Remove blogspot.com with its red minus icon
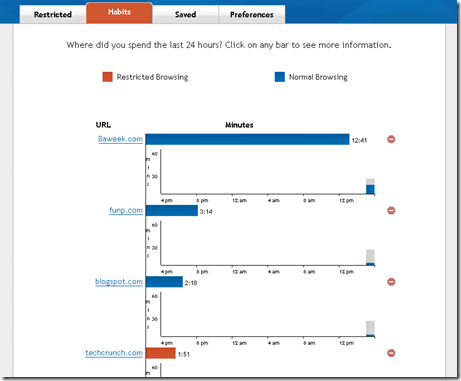 tap(391, 282)
